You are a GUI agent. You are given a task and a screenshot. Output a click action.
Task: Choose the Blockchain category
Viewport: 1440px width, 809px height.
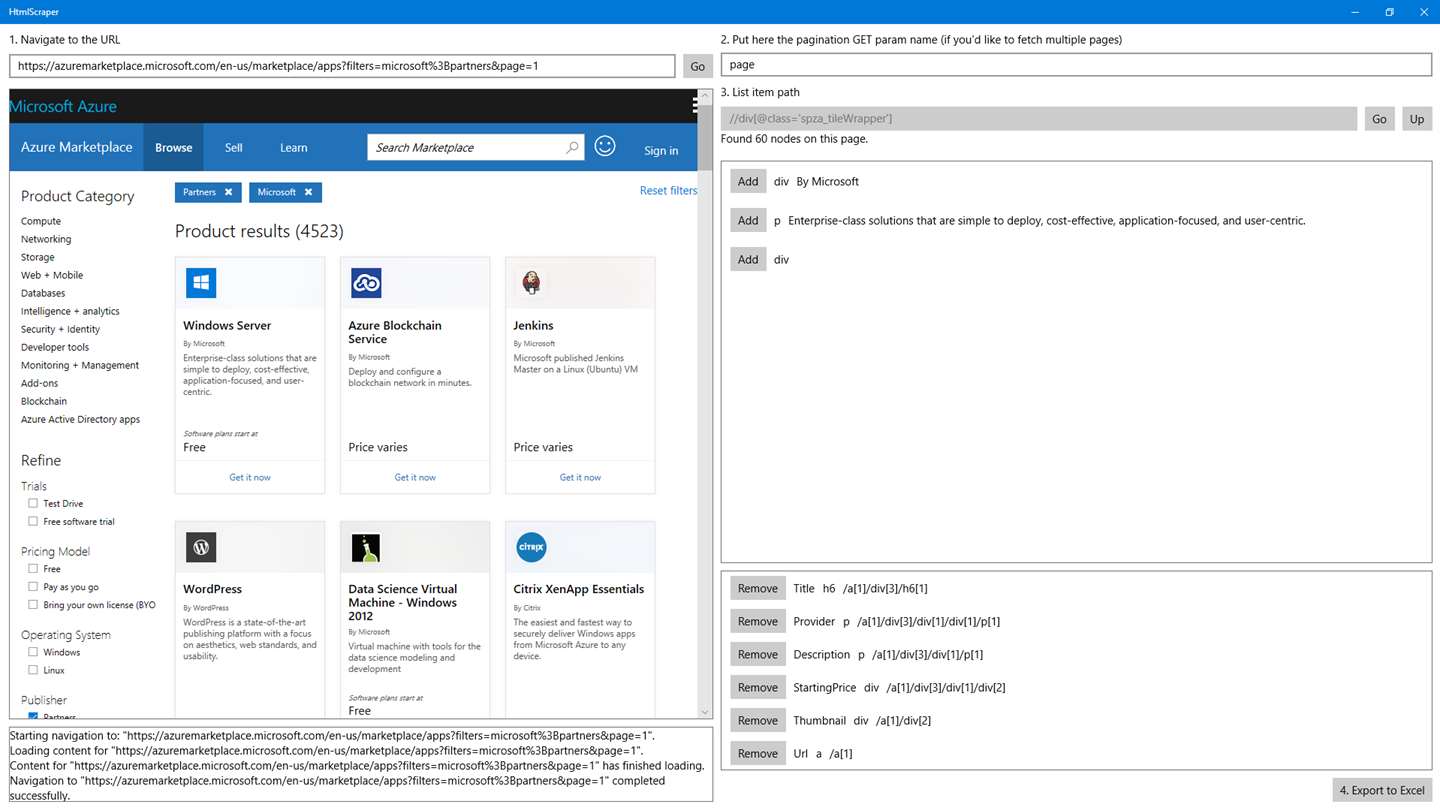click(44, 401)
